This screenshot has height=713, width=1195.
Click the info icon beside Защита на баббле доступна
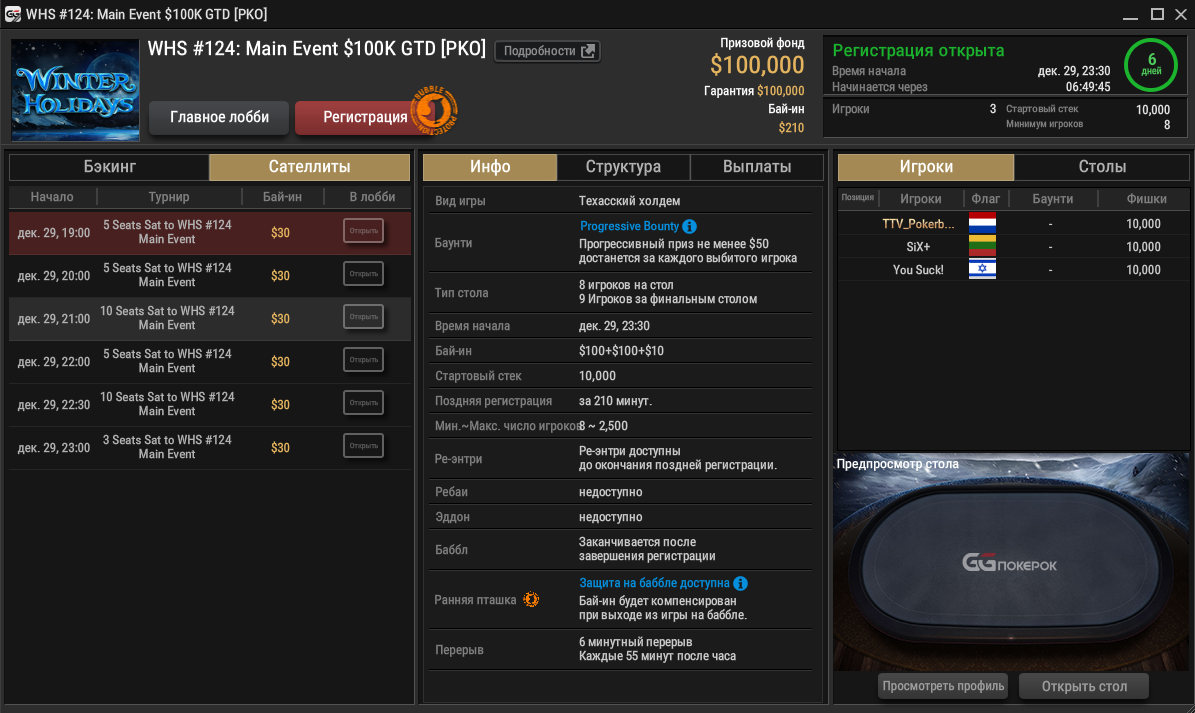tap(739, 581)
